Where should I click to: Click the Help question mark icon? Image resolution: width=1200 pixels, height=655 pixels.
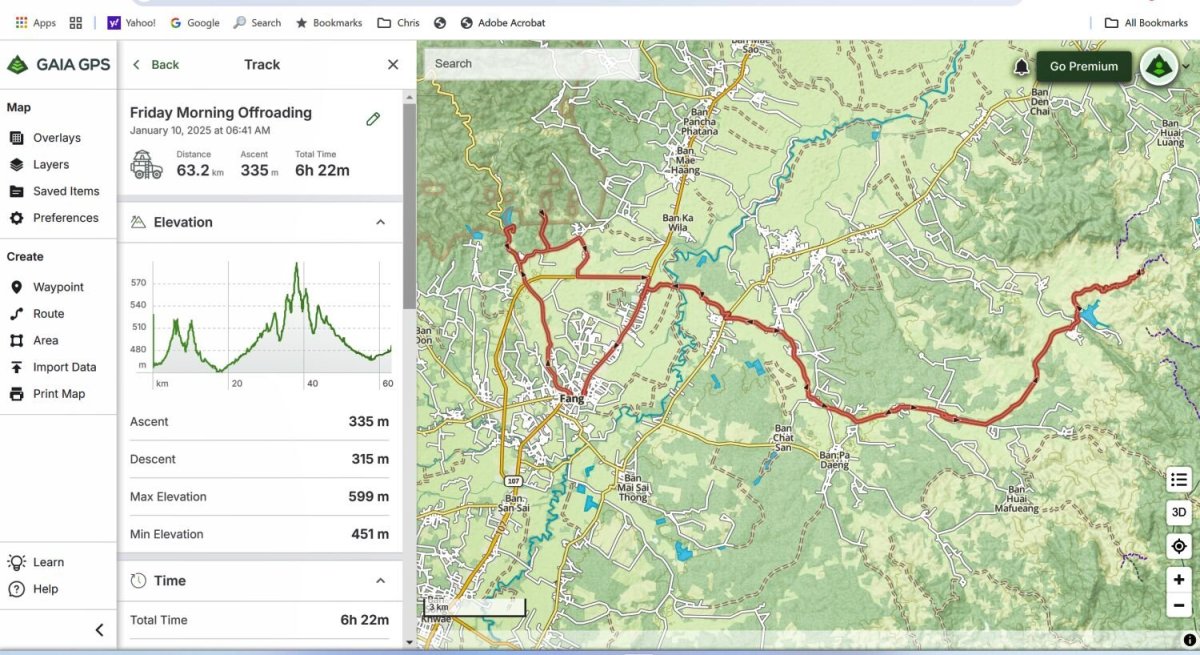[x=16, y=589]
